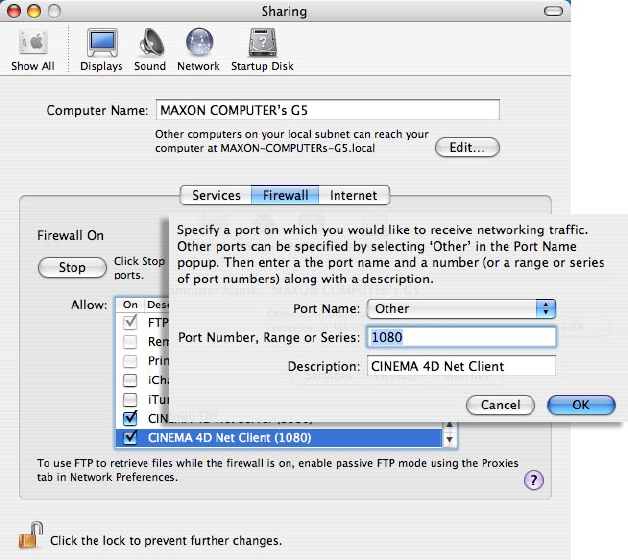Click the window's red close button
This screenshot has height=560, width=628.
tap(14, 11)
